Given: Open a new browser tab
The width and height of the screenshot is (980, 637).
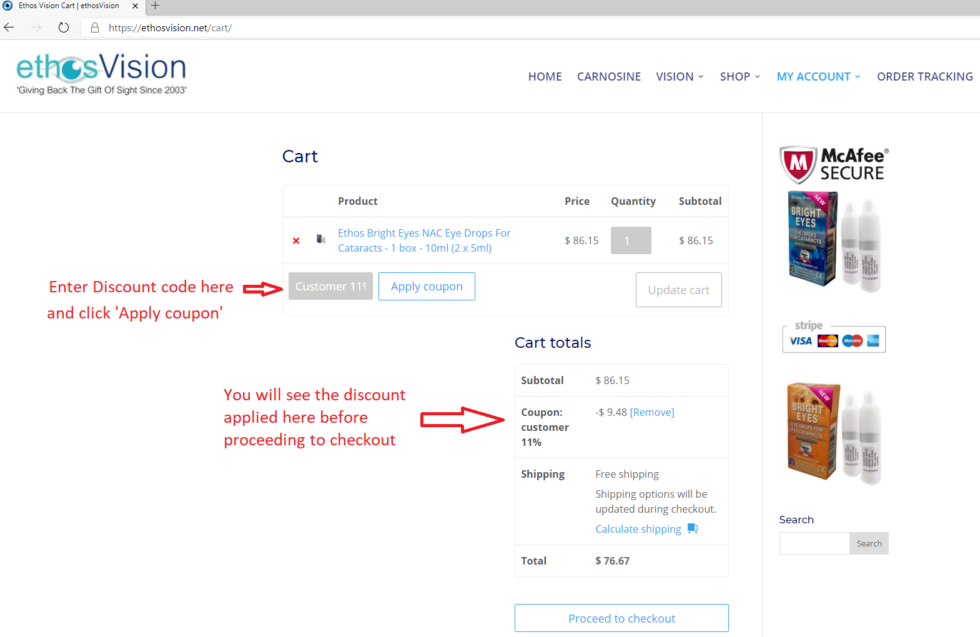Looking at the screenshot, I should (155, 6).
